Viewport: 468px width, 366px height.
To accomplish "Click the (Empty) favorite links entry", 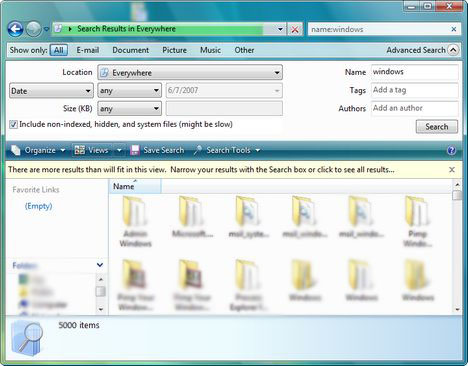I will tap(38, 206).
